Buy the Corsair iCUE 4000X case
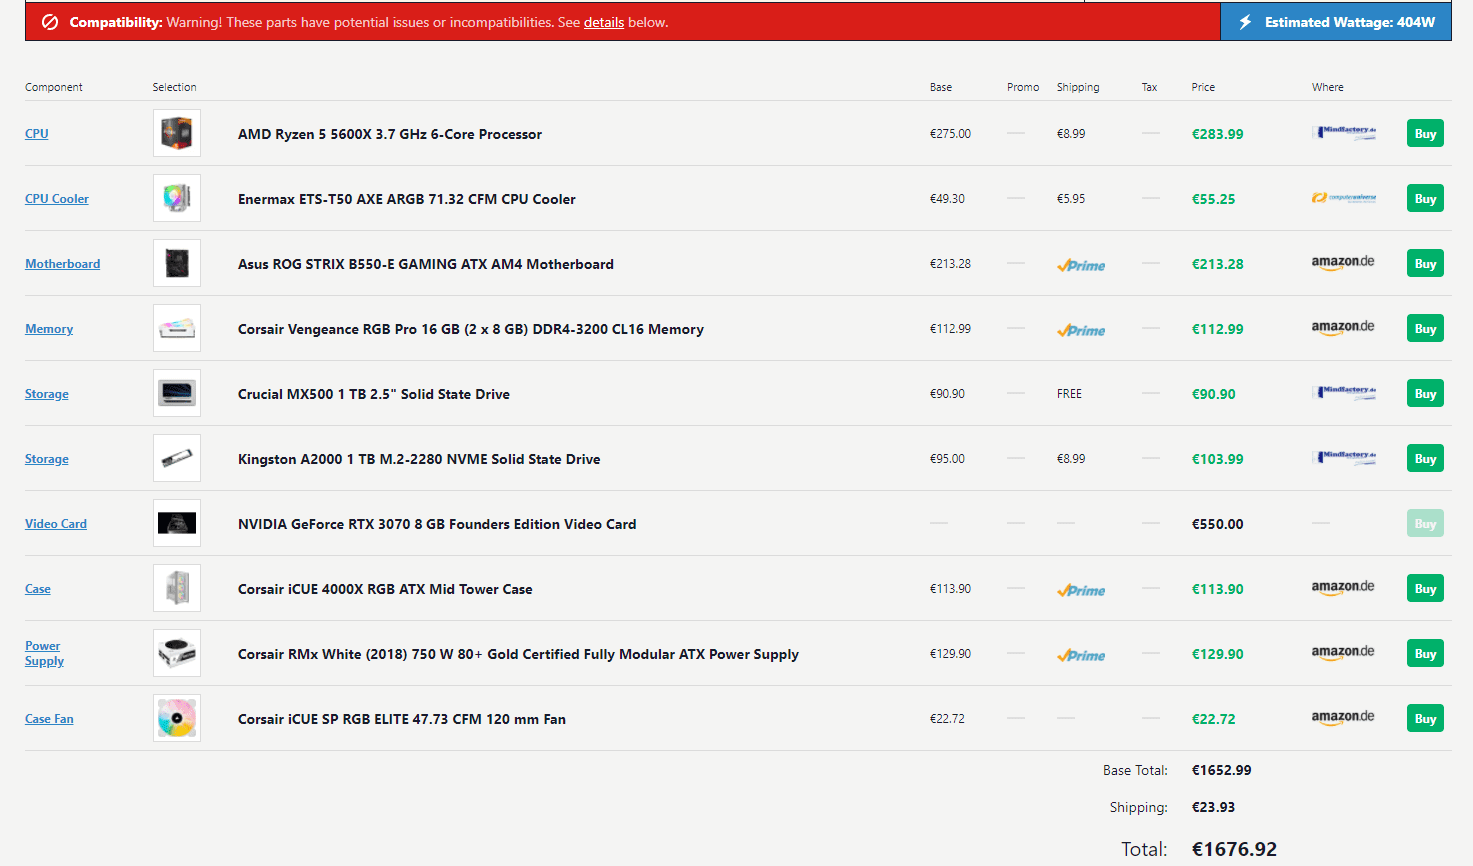This screenshot has height=866, width=1473. point(1425,589)
